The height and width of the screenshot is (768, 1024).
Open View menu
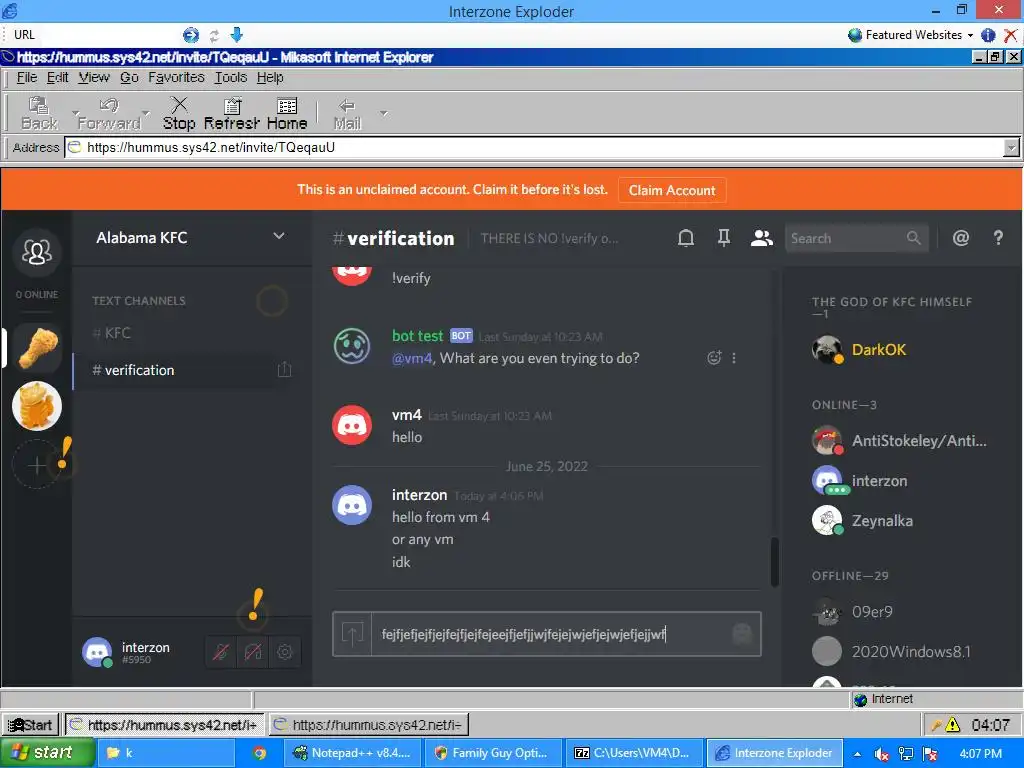point(94,78)
